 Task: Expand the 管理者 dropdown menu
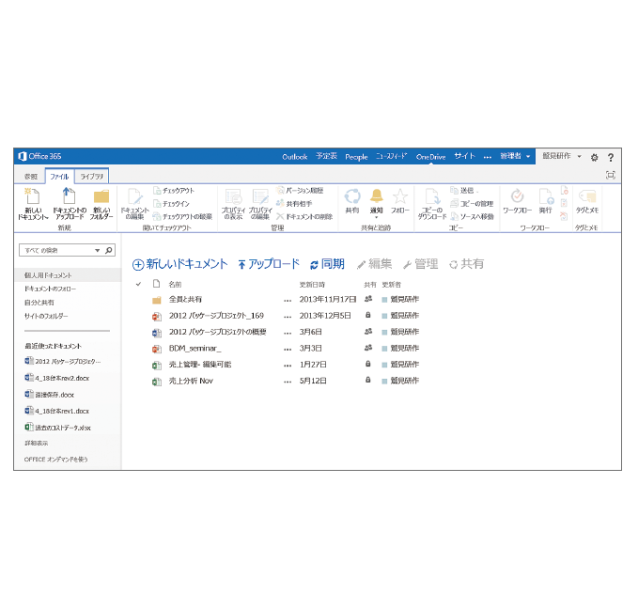point(516,156)
